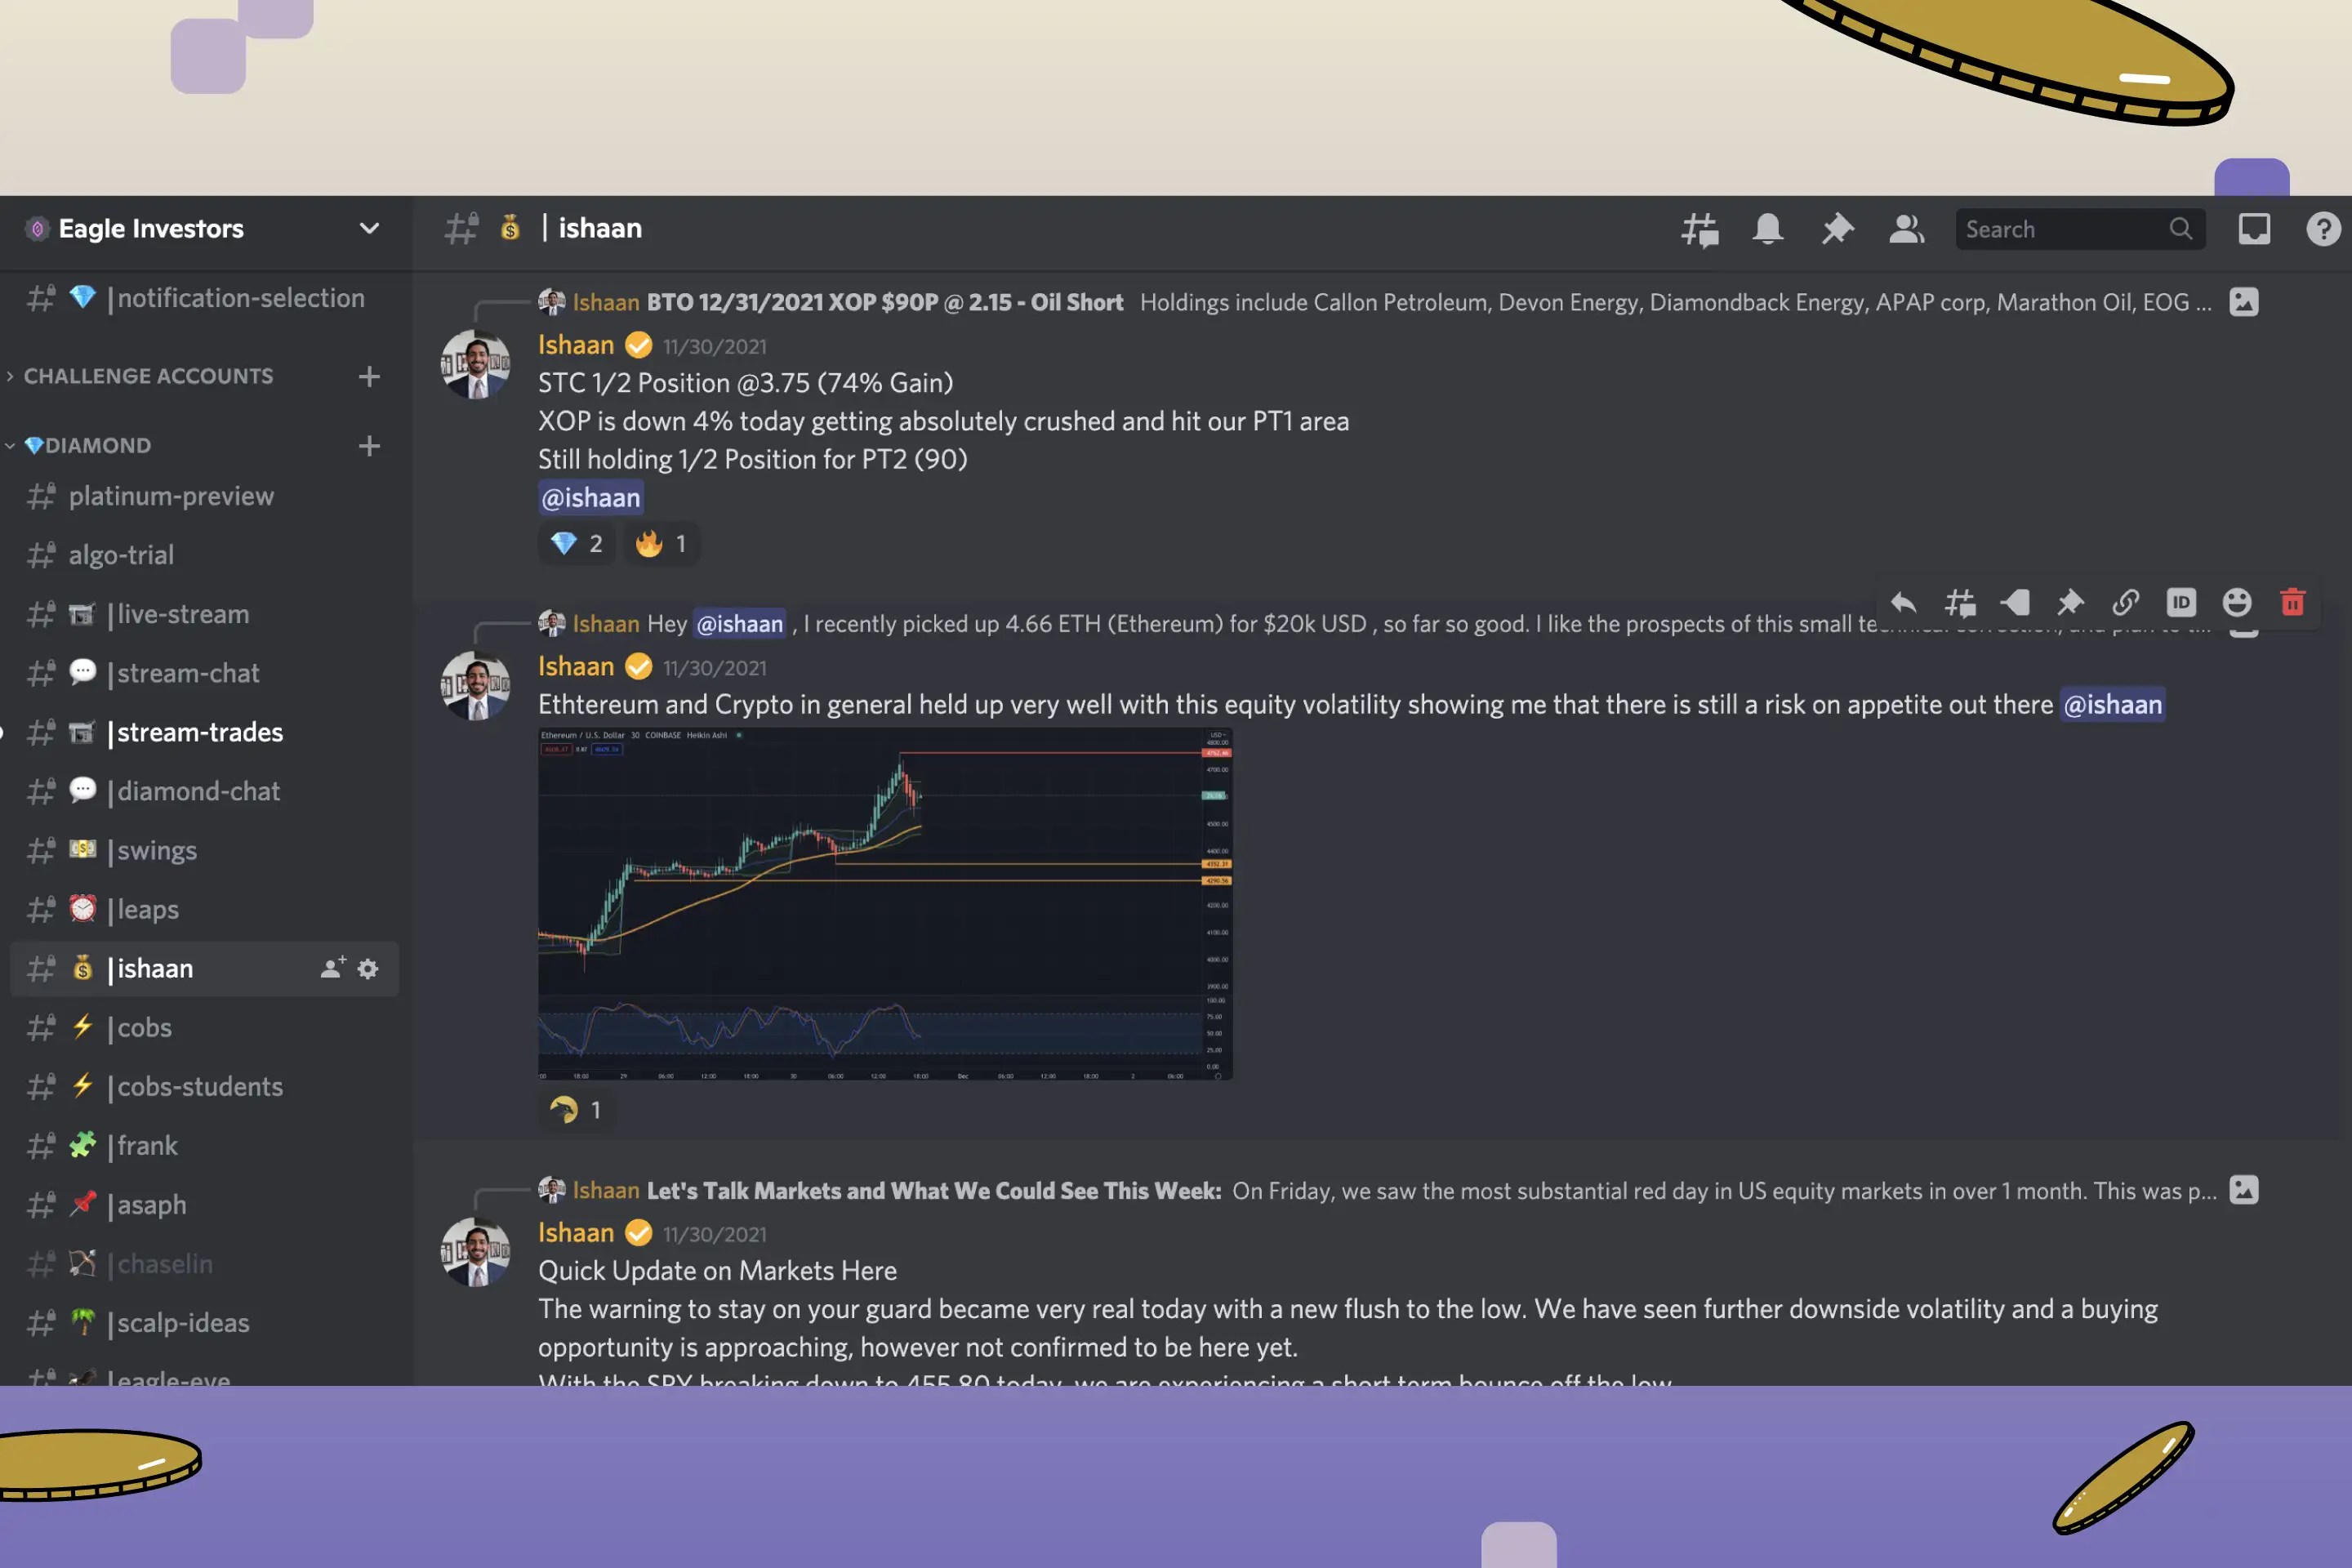2352x1568 pixels.
Task: Click the members list icon
Action: pyautogui.click(x=1906, y=228)
